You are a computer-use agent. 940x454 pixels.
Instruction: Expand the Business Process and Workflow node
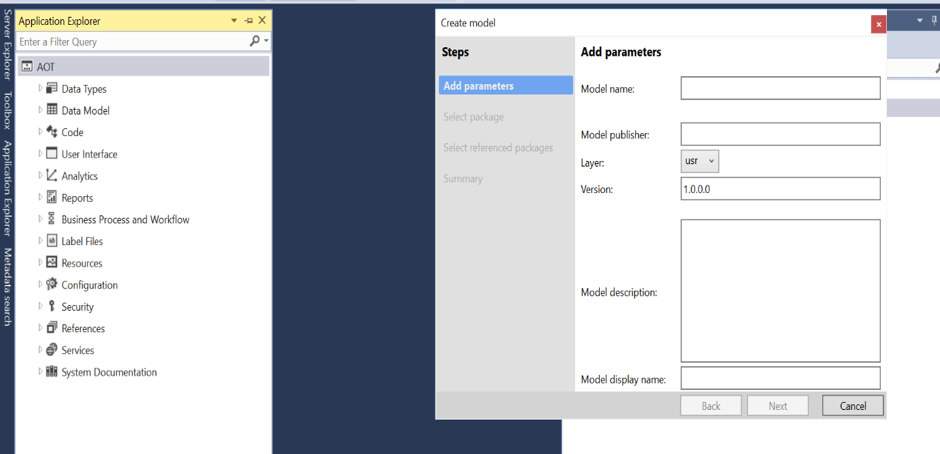[40, 219]
